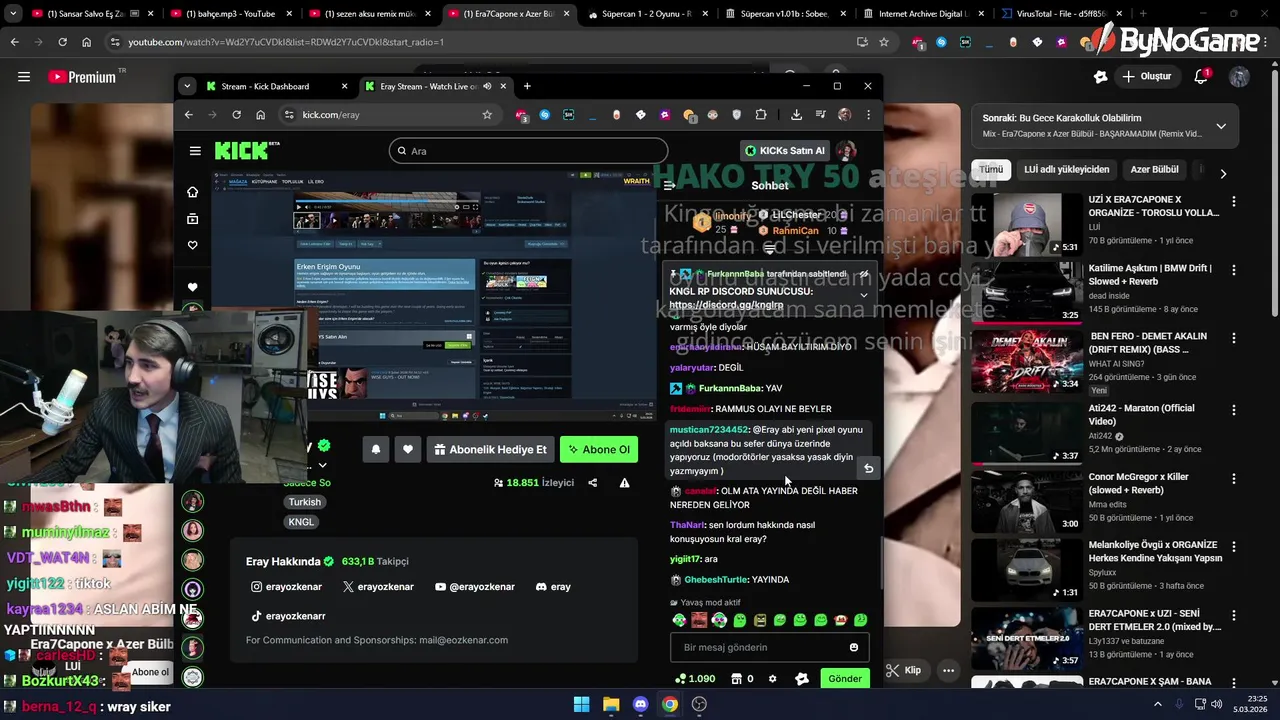
Task: Select the Tümü filter chip
Action: pos(991,170)
